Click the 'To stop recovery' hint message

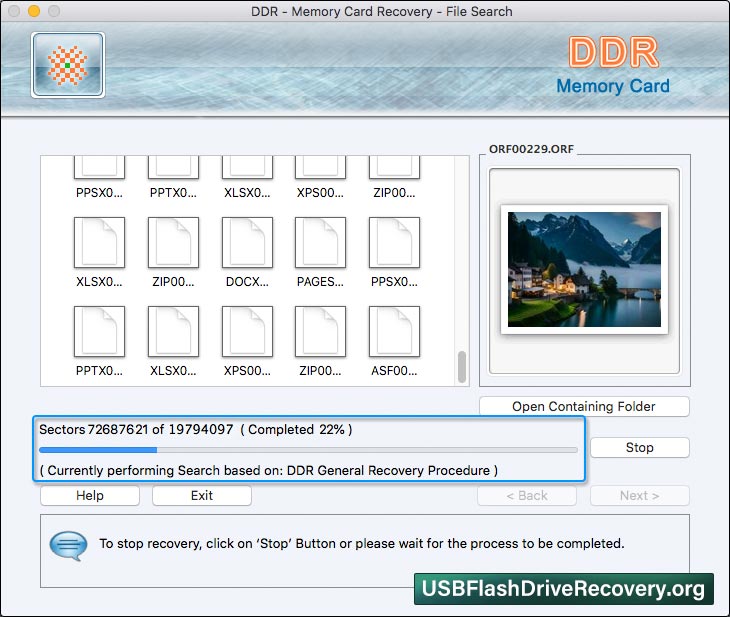pos(362,543)
